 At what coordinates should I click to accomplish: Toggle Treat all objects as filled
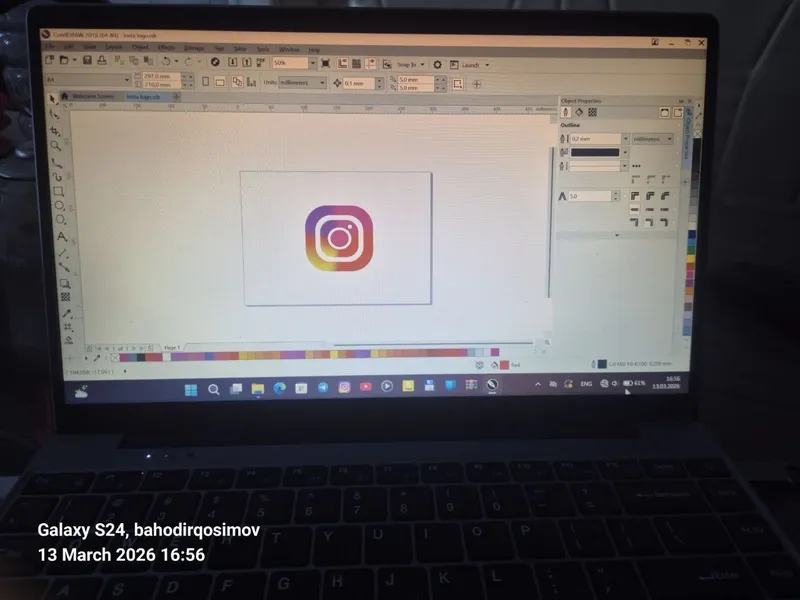pos(458,84)
